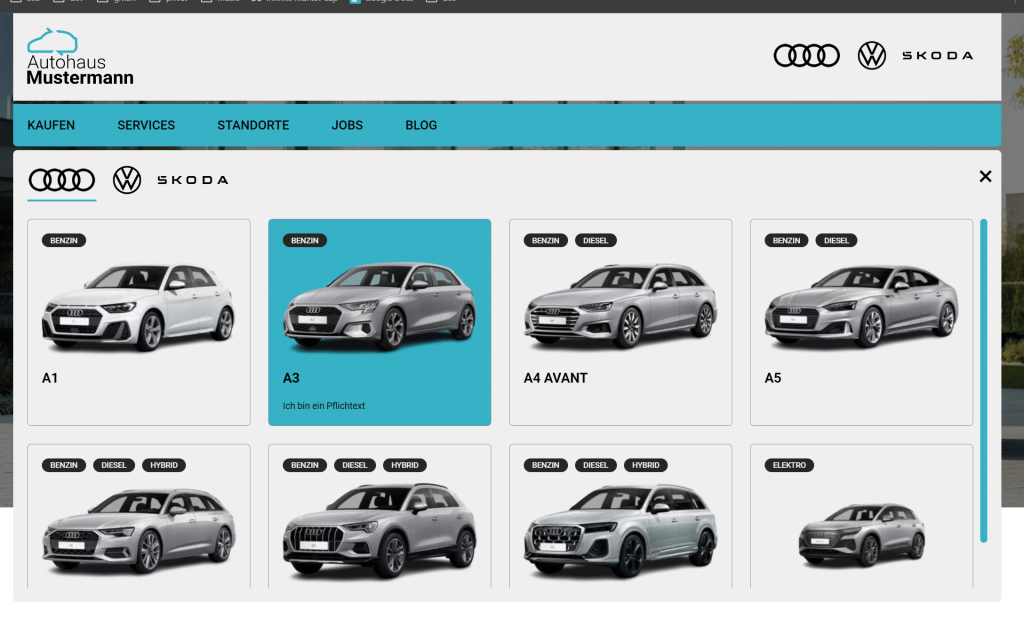Close the vehicle selection panel

[x=985, y=177]
